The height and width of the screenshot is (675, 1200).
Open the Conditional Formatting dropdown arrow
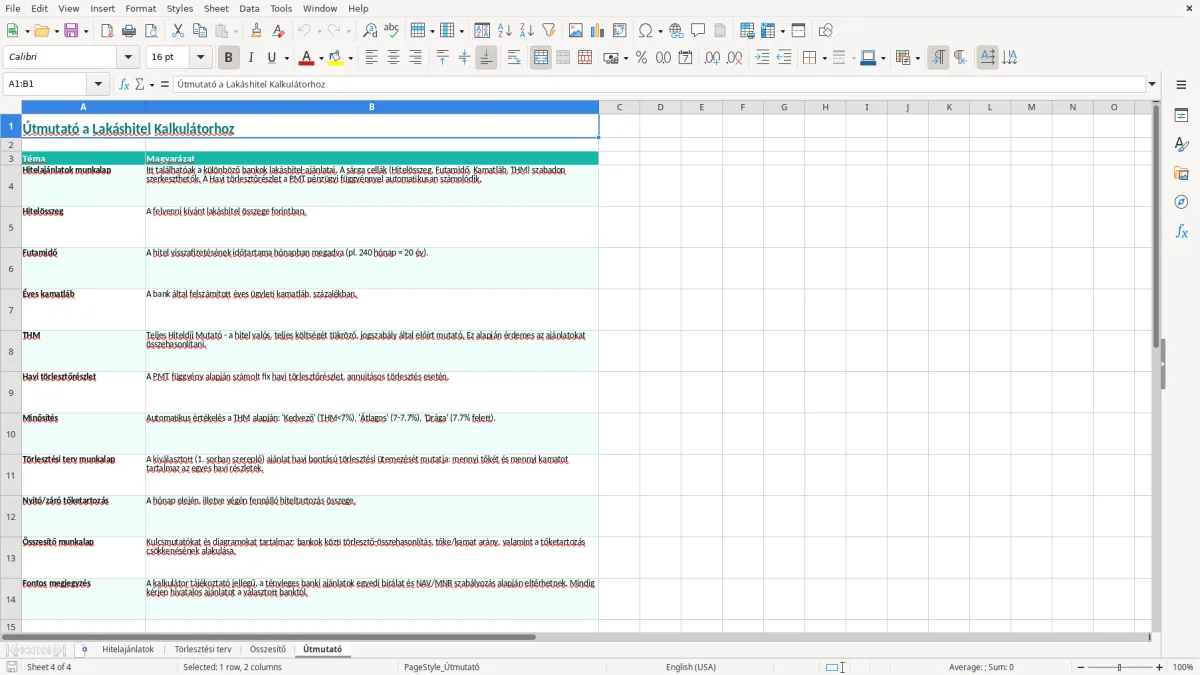[x=917, y=58]
